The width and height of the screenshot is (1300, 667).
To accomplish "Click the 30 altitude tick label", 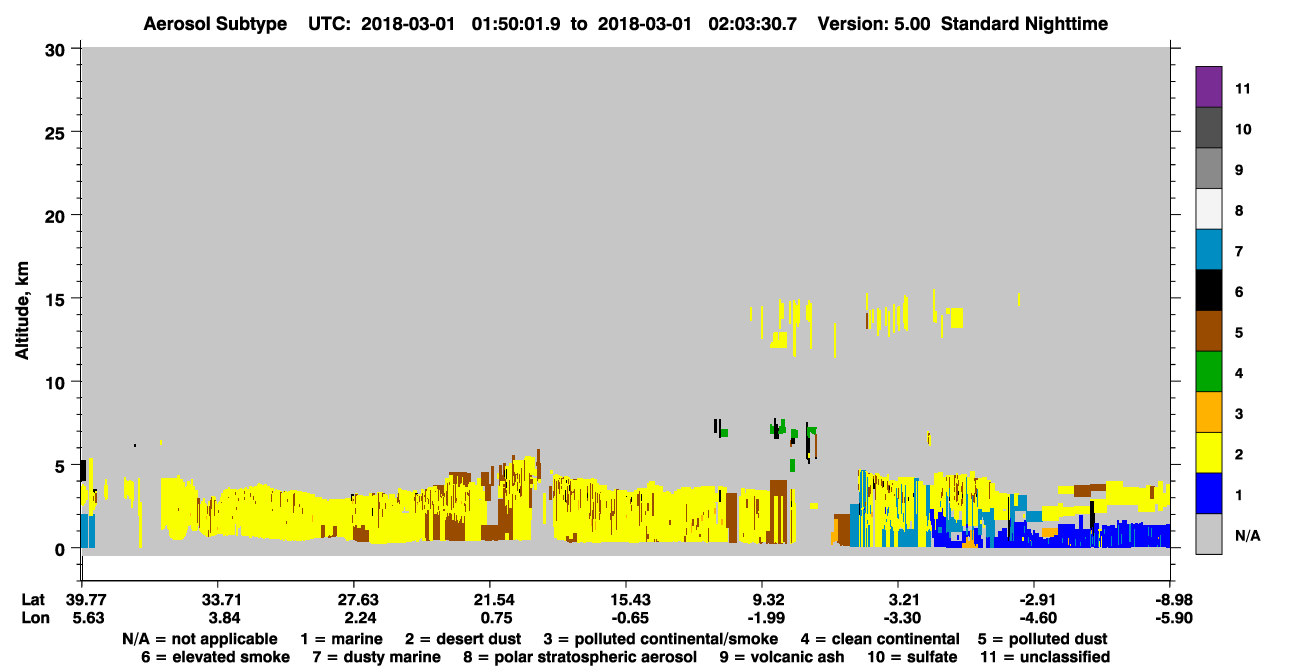I will click(57, 48).
